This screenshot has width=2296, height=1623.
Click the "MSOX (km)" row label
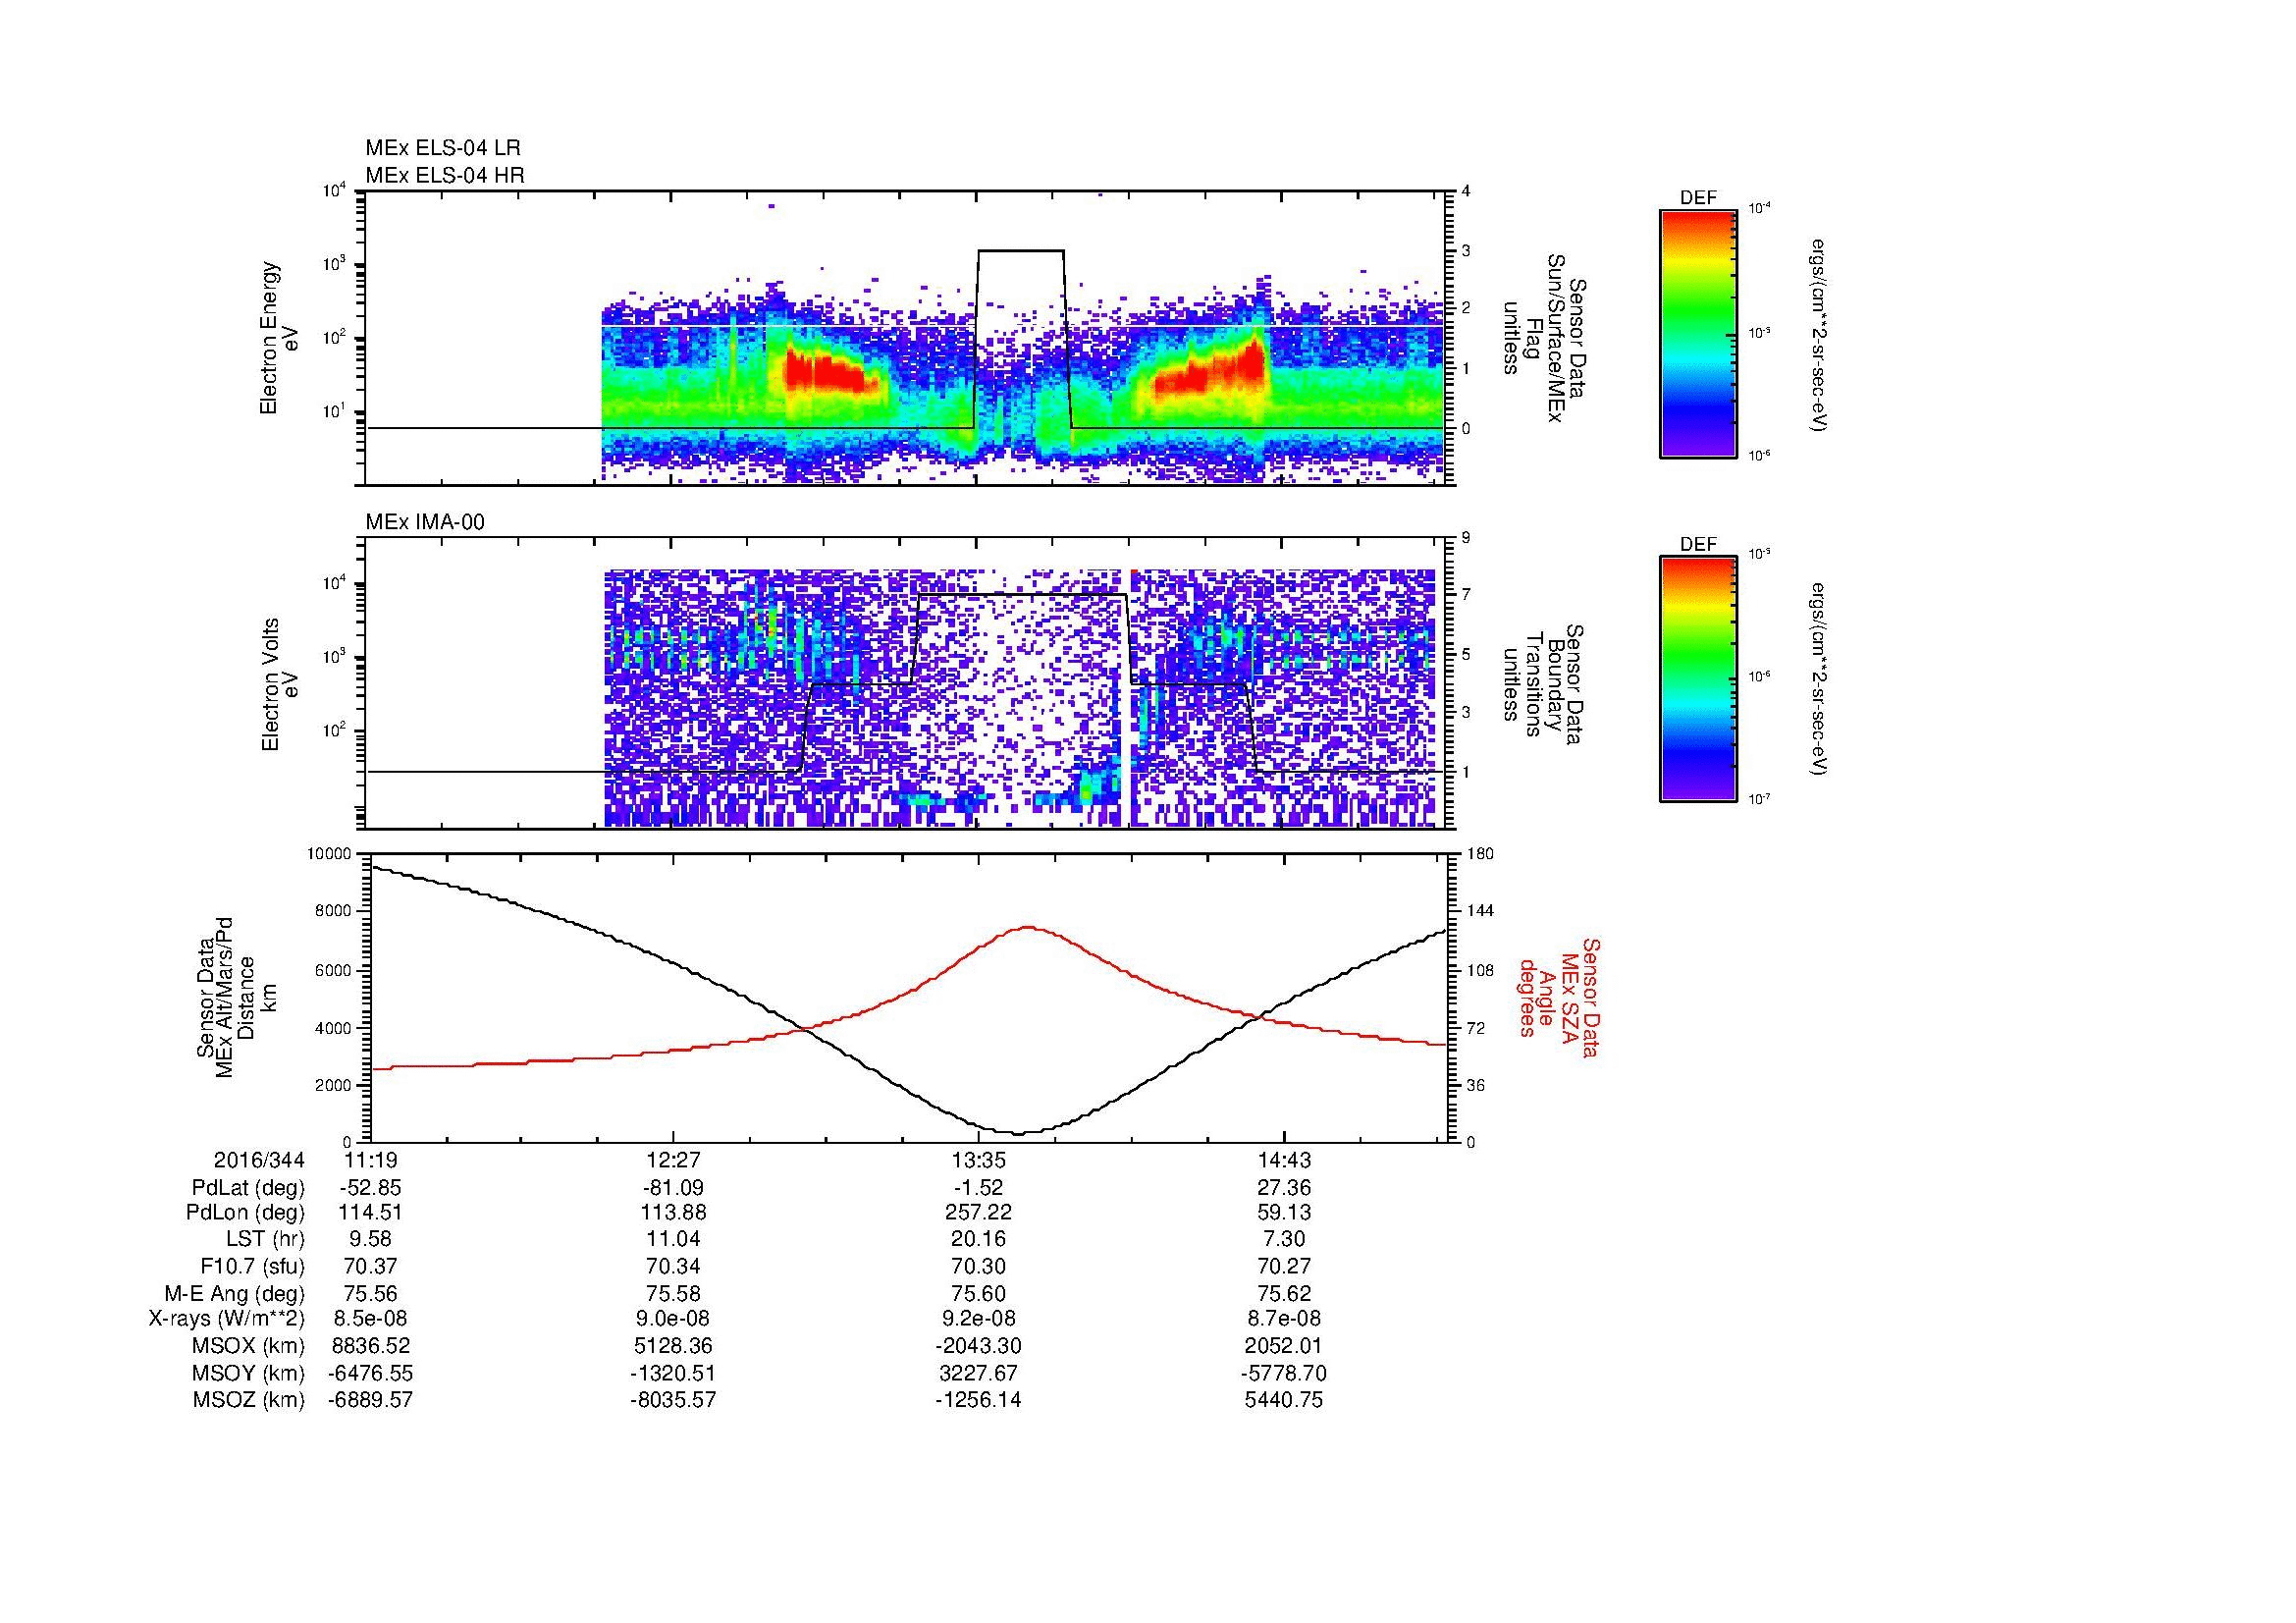pyautogui.click(x=248, y=1346)
